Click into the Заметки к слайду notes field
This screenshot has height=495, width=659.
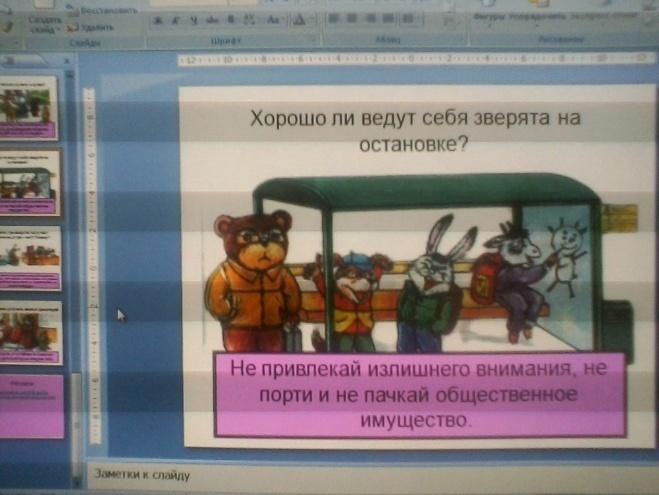(372, 475)
